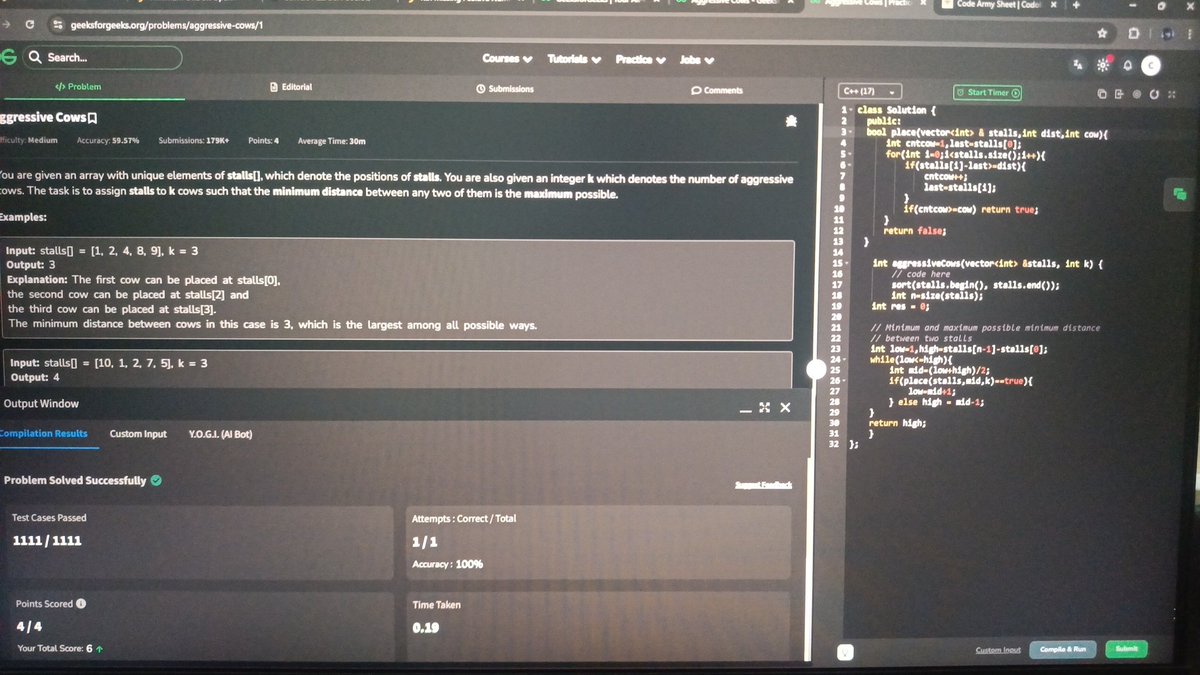
Task: Open a new browser tab
Action: coord(1076,6)
